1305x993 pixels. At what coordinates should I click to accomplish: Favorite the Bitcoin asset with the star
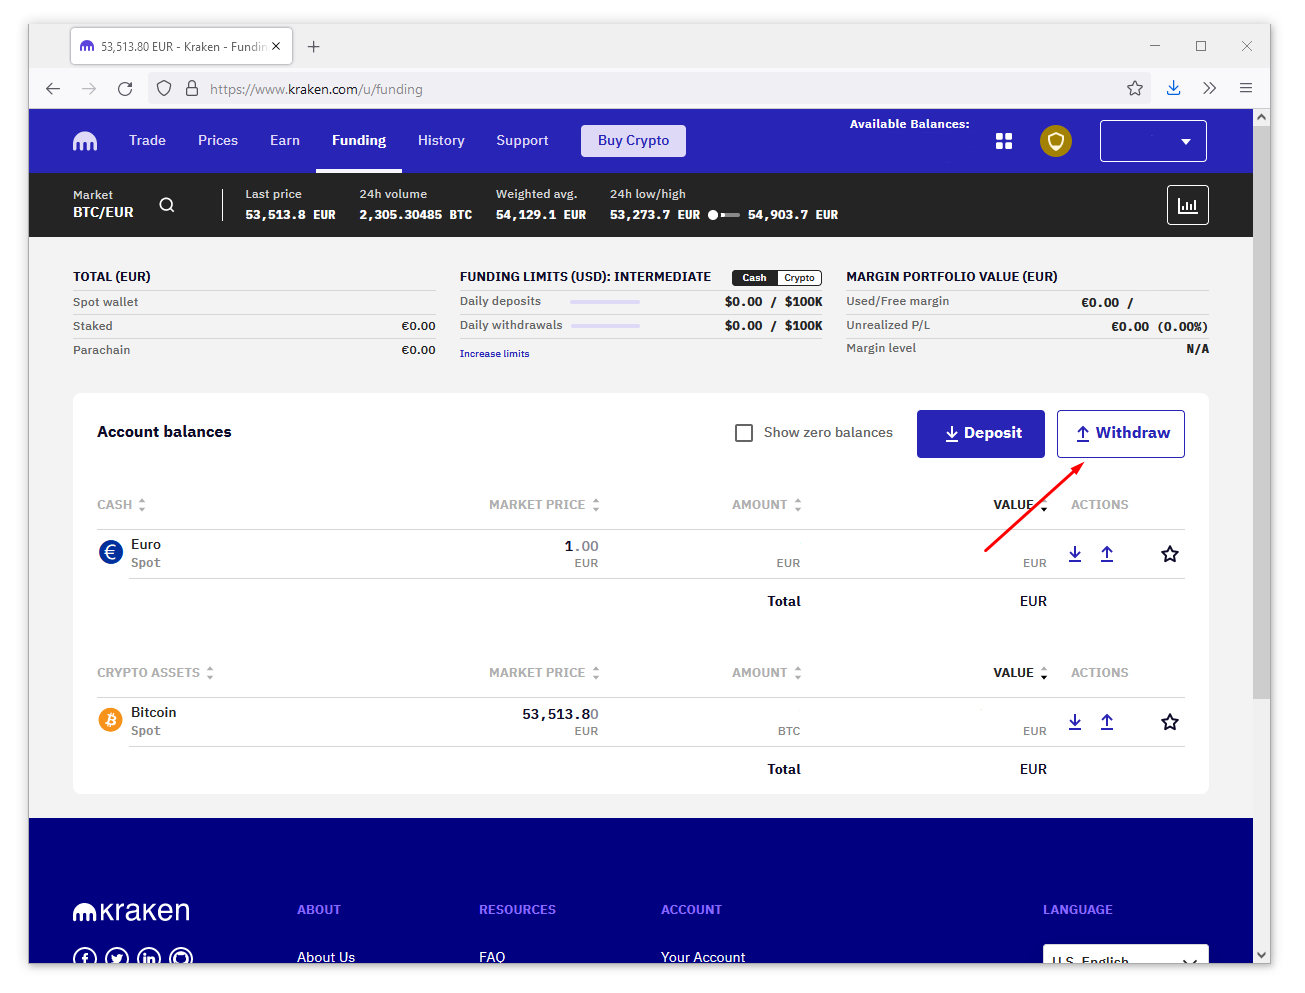pos(1170,722)
